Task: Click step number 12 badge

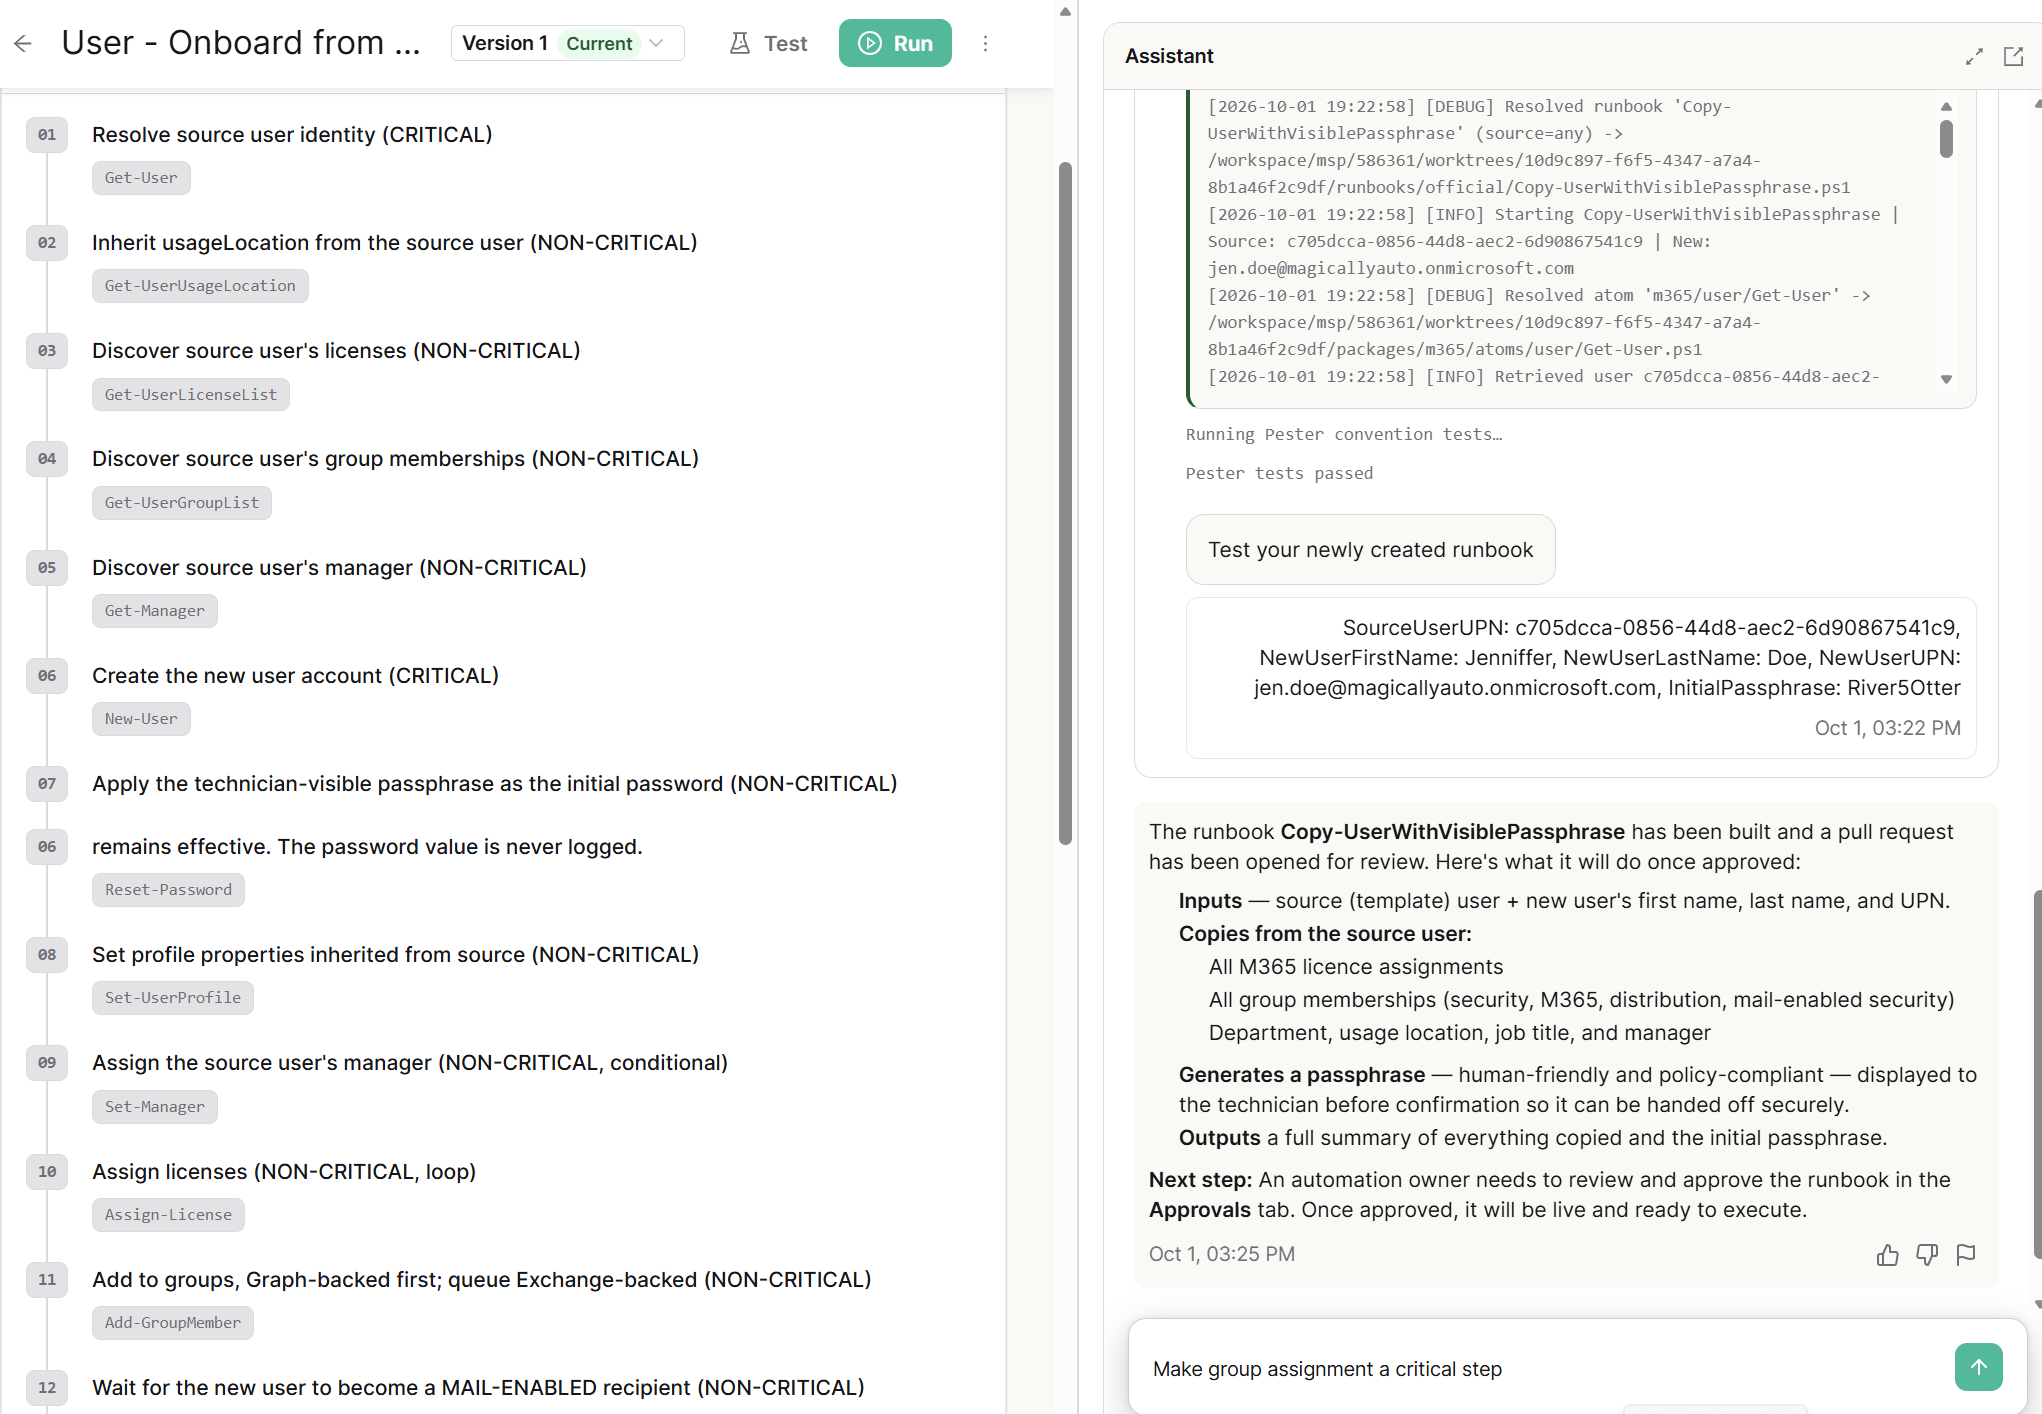Action: [x=47, y=1387]
